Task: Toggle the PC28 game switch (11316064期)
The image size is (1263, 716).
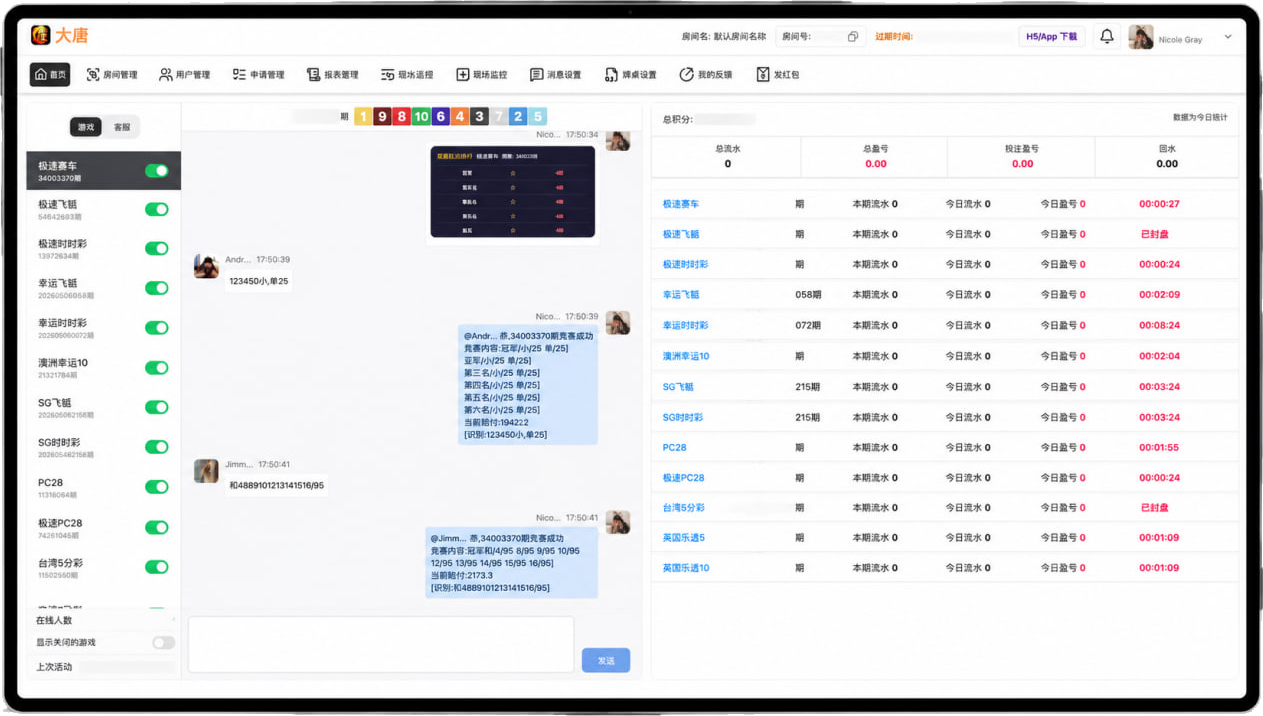Action: pos(157,487)
